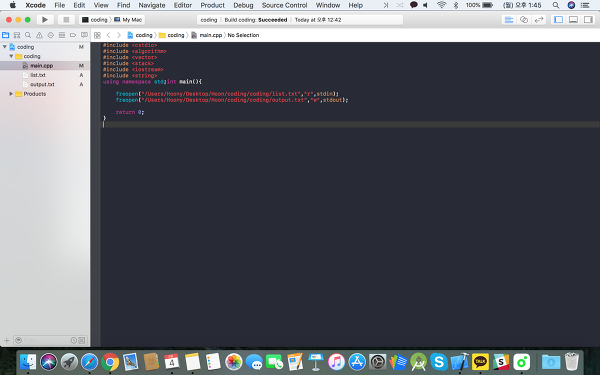The height and width of the screenshot is (375, 600).
Task: Show the Assistant editor
Action: click(x=524, y=20)
